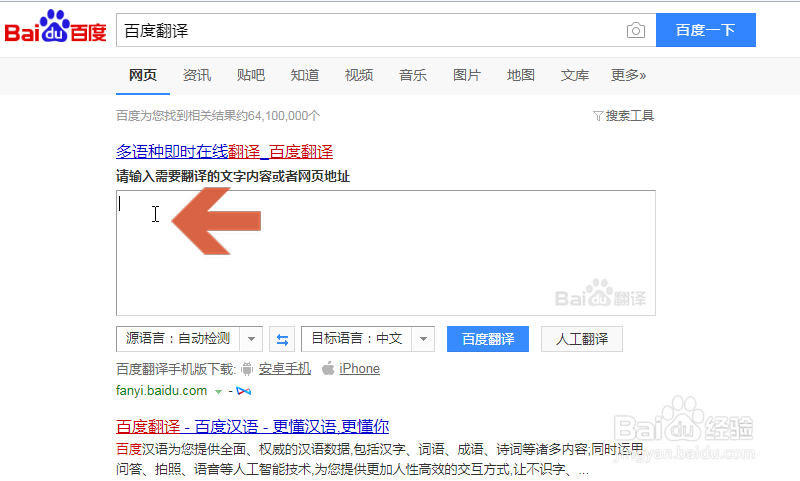Open 百度翻译 - 百度汉语 result link
The image size is (800, 481).
pos(253,426)
